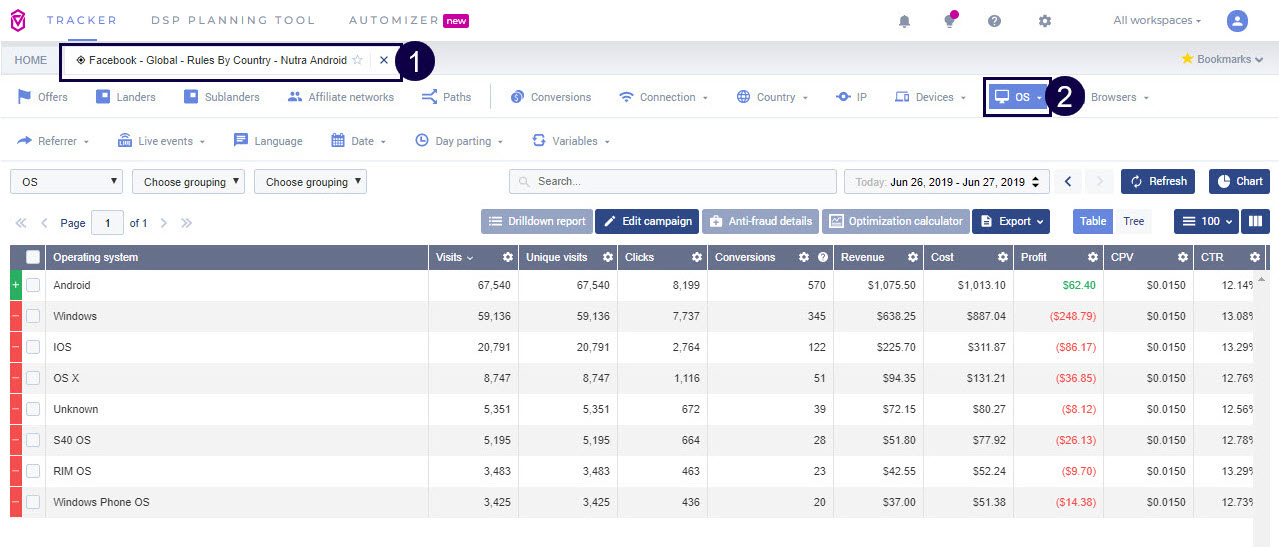This screenshot has width=1279, height=547.
Task: Open the column chooser icon button
Action: tap(1255, 221)
